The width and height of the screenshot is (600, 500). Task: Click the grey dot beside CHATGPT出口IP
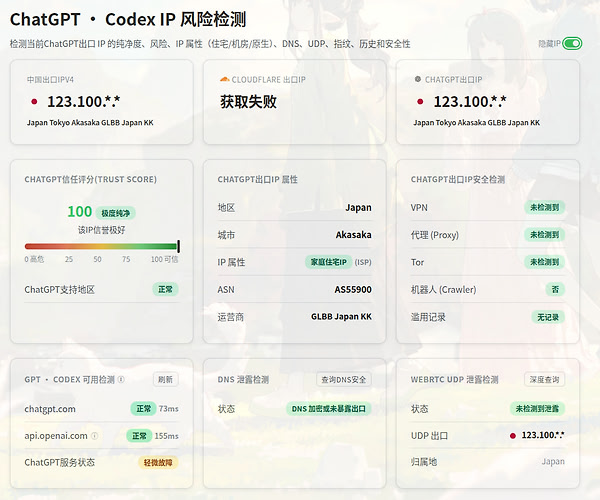tap(418, 79)
